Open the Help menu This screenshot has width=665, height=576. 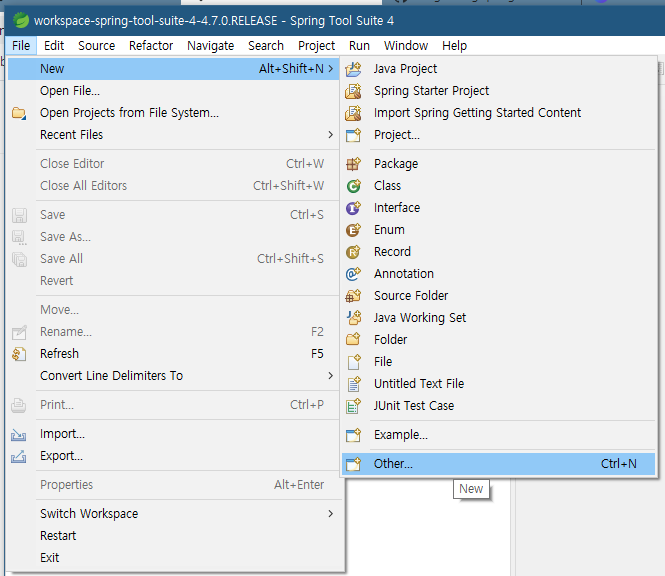point(454,45)
